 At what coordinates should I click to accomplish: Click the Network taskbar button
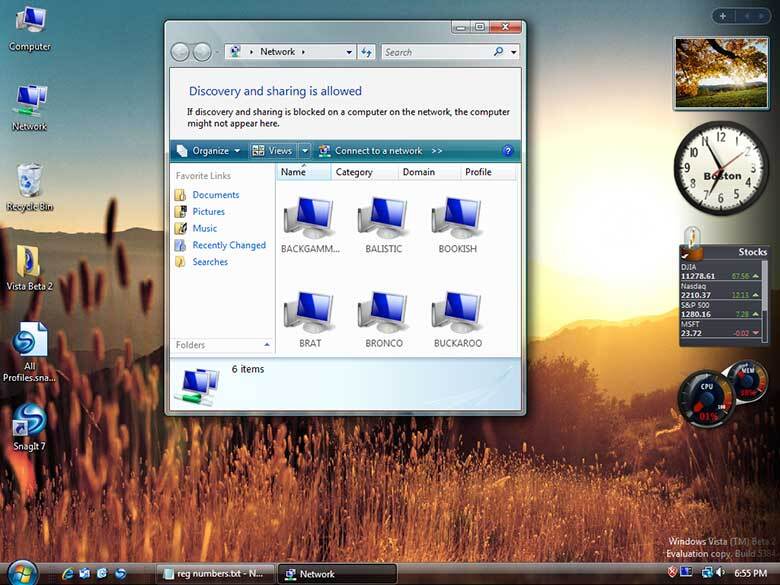337,574
